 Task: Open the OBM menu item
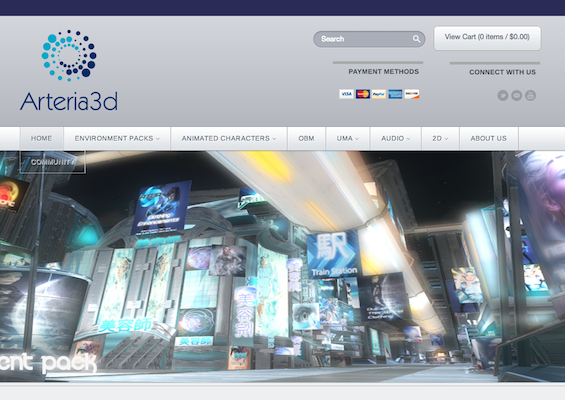pos(306,138)
